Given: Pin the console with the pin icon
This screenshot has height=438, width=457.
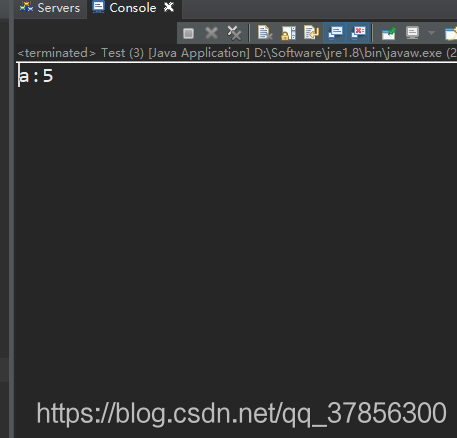Looking at the screenshot, I should coord(389,33).
